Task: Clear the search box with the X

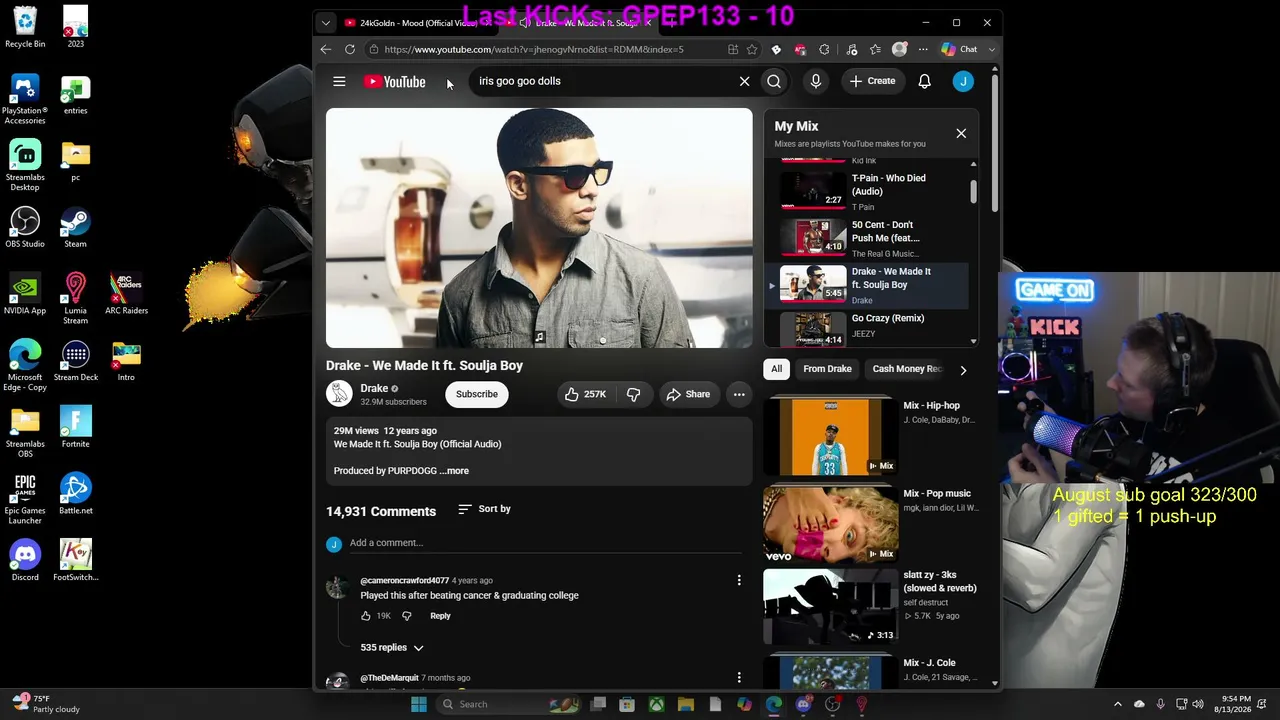Action: [x=744, y=81]
